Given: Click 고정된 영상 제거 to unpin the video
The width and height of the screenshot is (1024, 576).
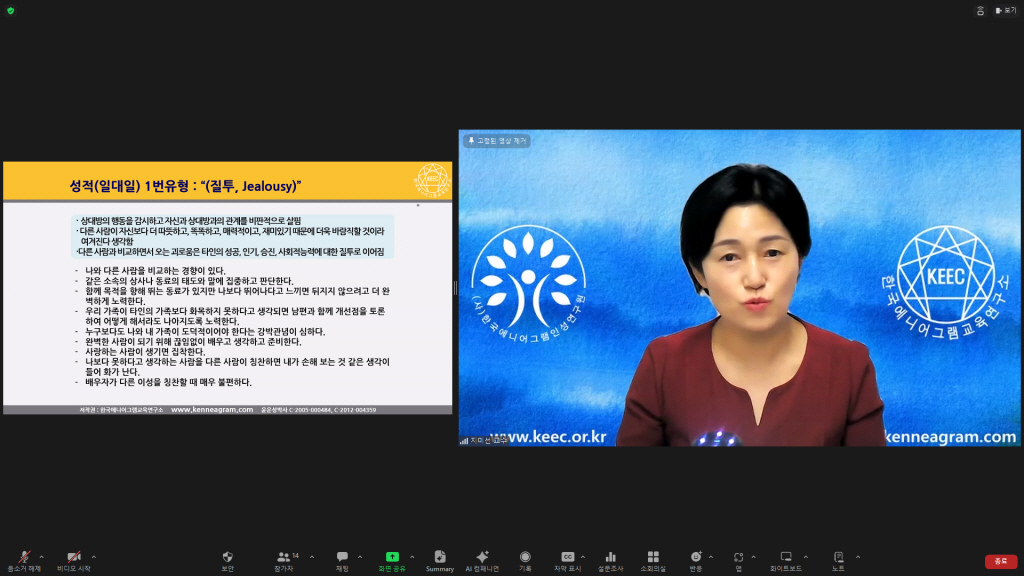Looking at the screenshot, I should click(x=497, y=141).
